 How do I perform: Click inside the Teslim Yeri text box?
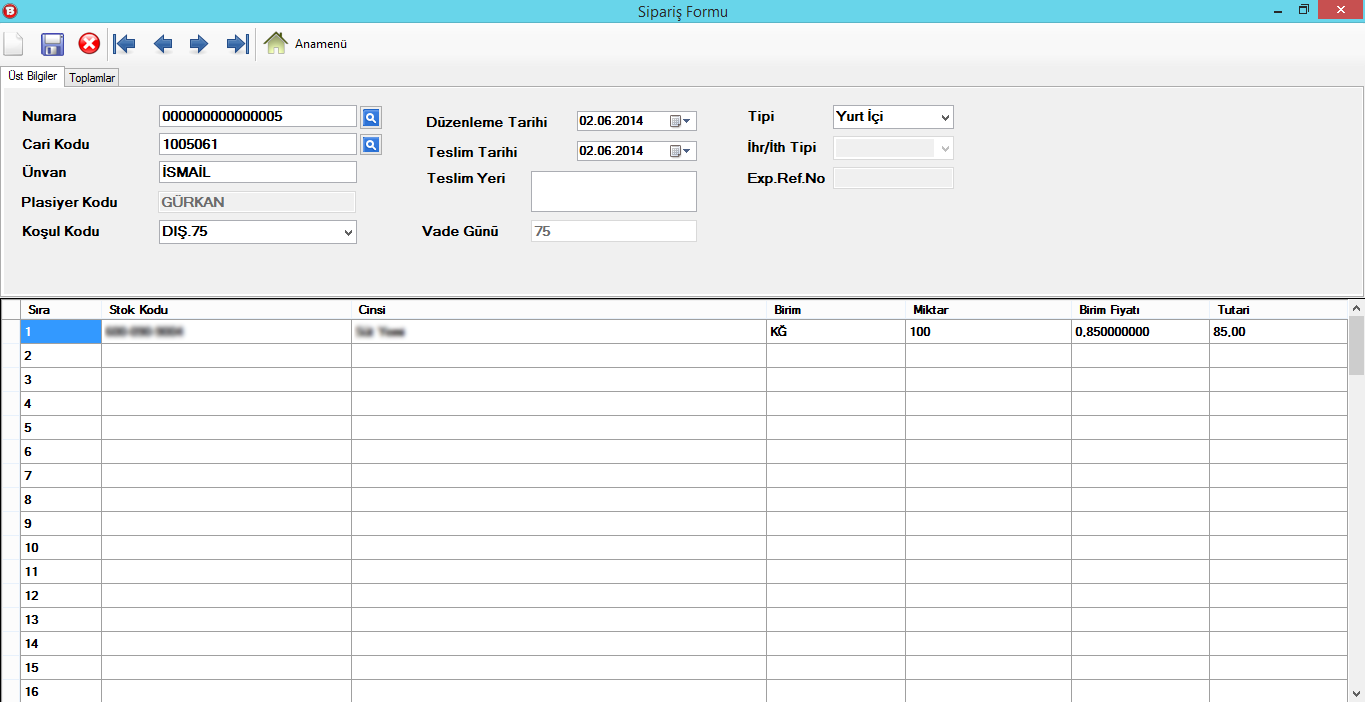point(613,191)
